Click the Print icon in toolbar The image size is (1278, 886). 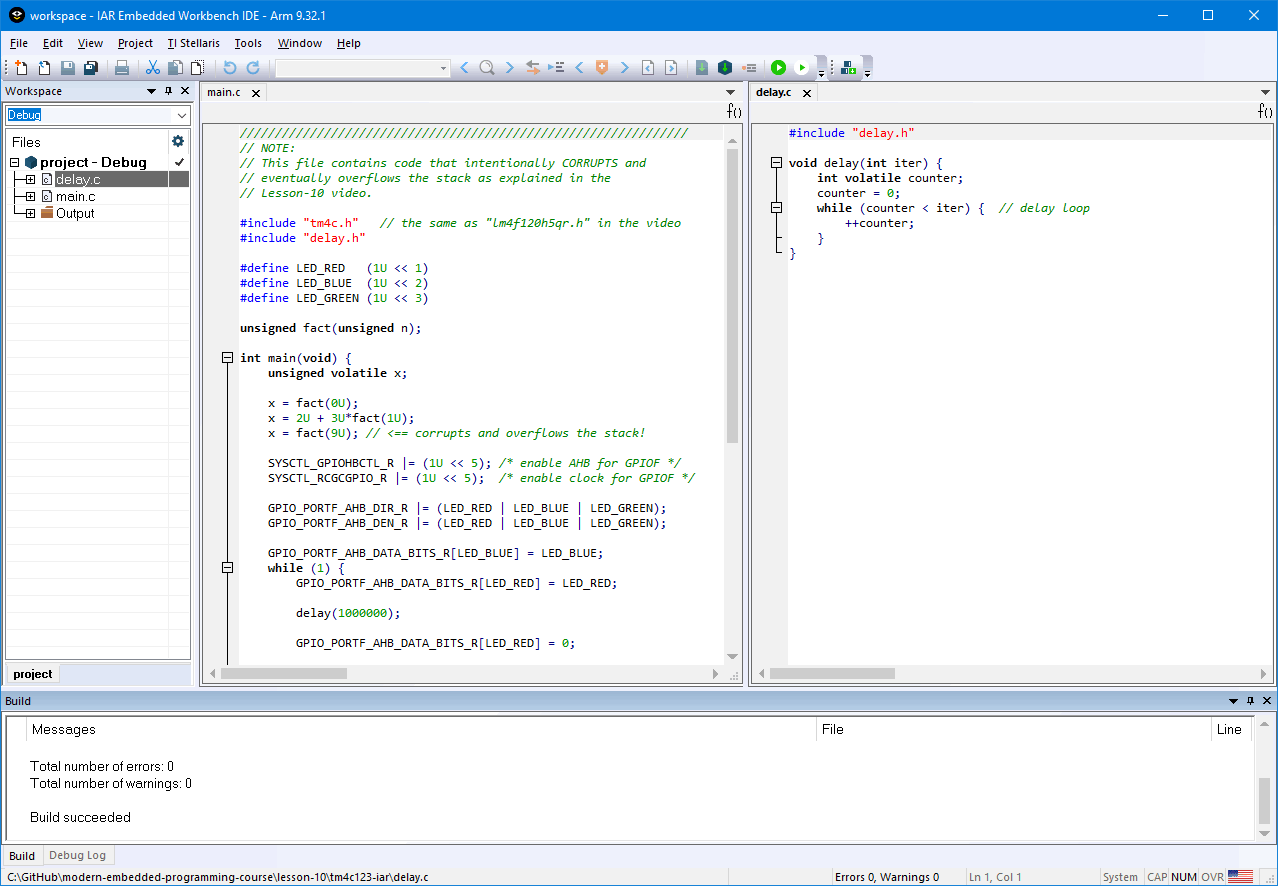tap(122, 68)
